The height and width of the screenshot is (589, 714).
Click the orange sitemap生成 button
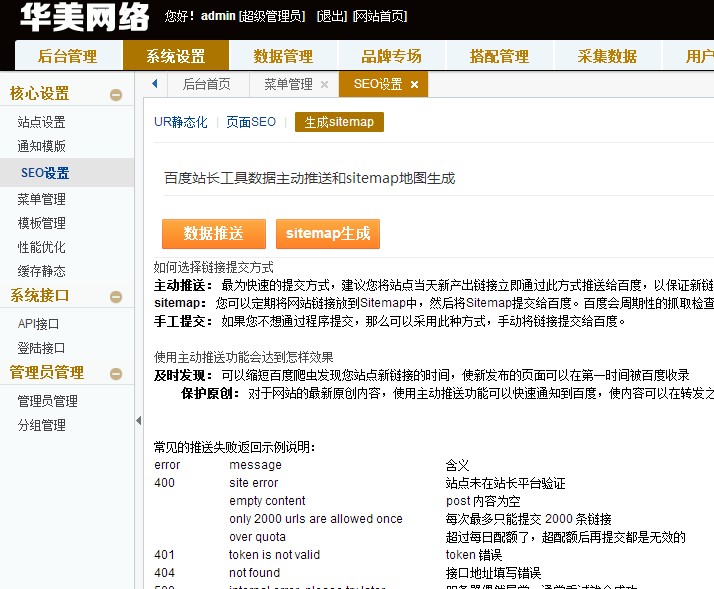pyautogui.click(x=328, y=234)
